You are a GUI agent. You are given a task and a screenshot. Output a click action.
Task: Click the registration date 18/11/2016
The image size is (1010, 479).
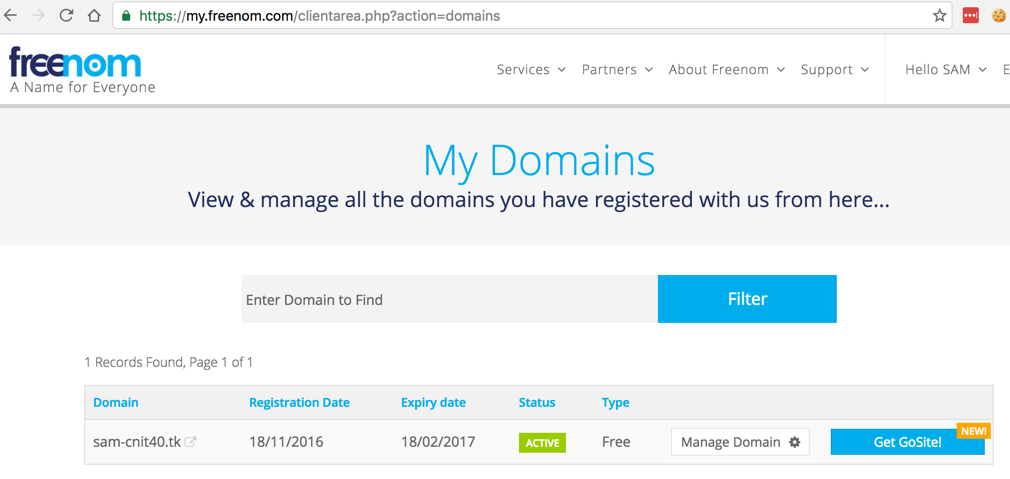point(286,442)
